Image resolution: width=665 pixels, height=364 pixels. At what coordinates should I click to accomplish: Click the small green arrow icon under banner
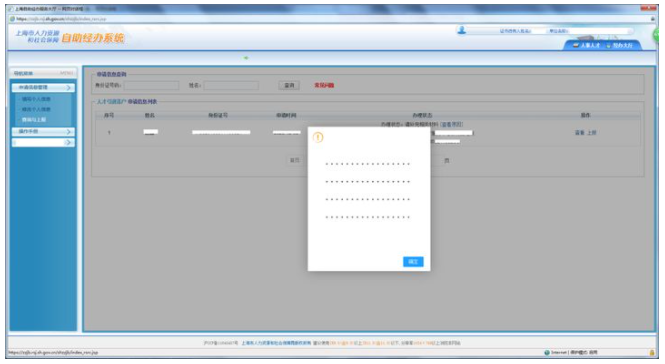[246, 58]
